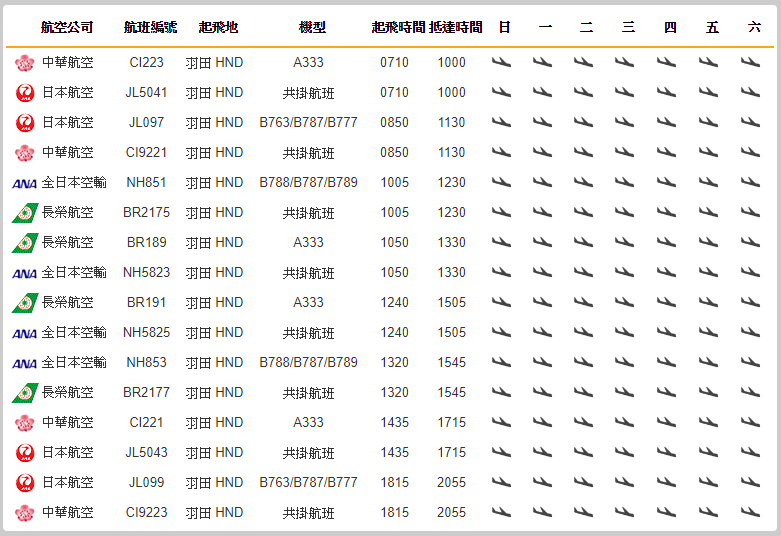Select flight number BR2177
The image size is (781, 536).
click(x=146, y=393)
